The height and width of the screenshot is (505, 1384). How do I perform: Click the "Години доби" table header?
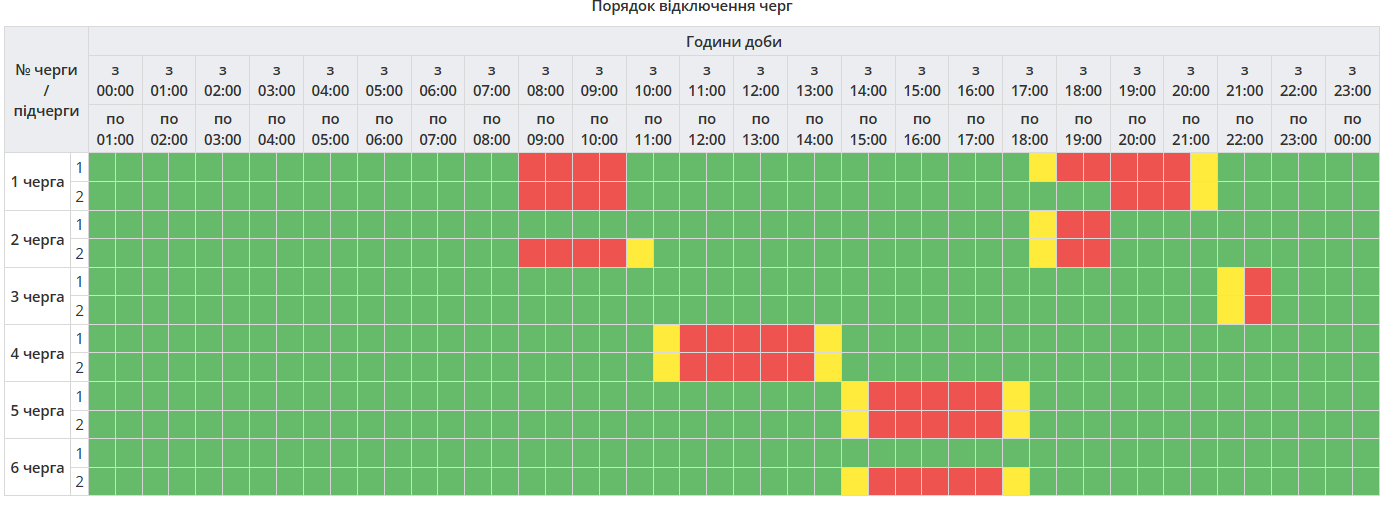pos(733,41)
